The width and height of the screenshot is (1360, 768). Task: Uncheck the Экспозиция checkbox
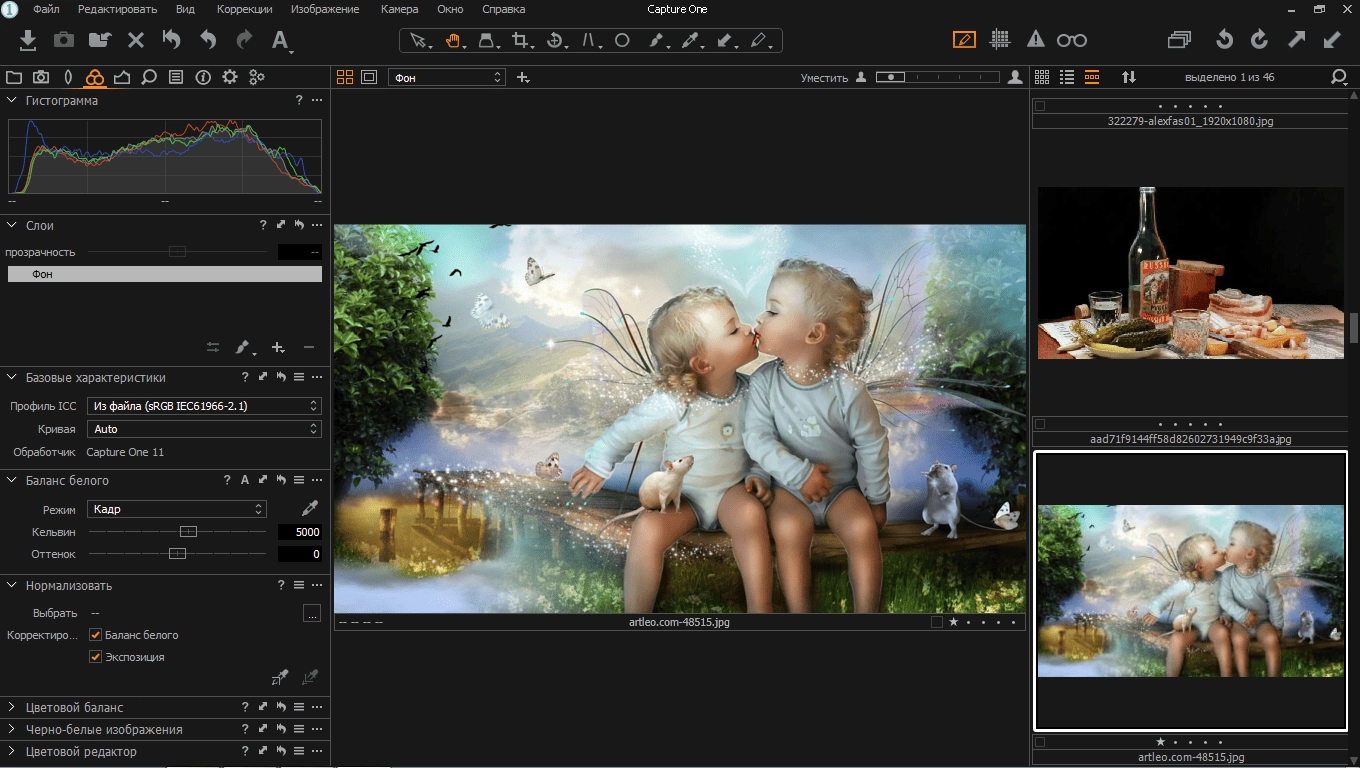(x=96, y=657)
